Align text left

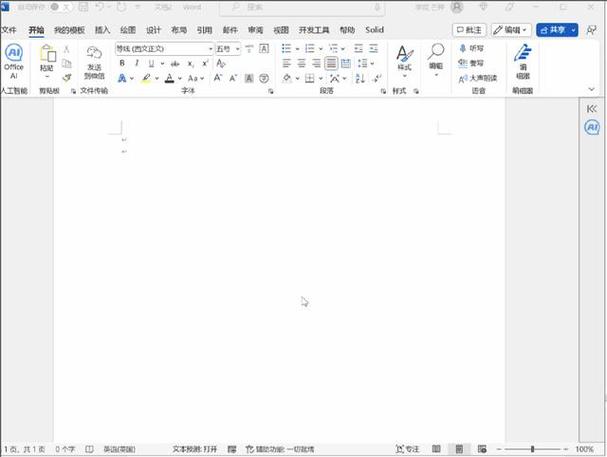click(x=286, y=63)
